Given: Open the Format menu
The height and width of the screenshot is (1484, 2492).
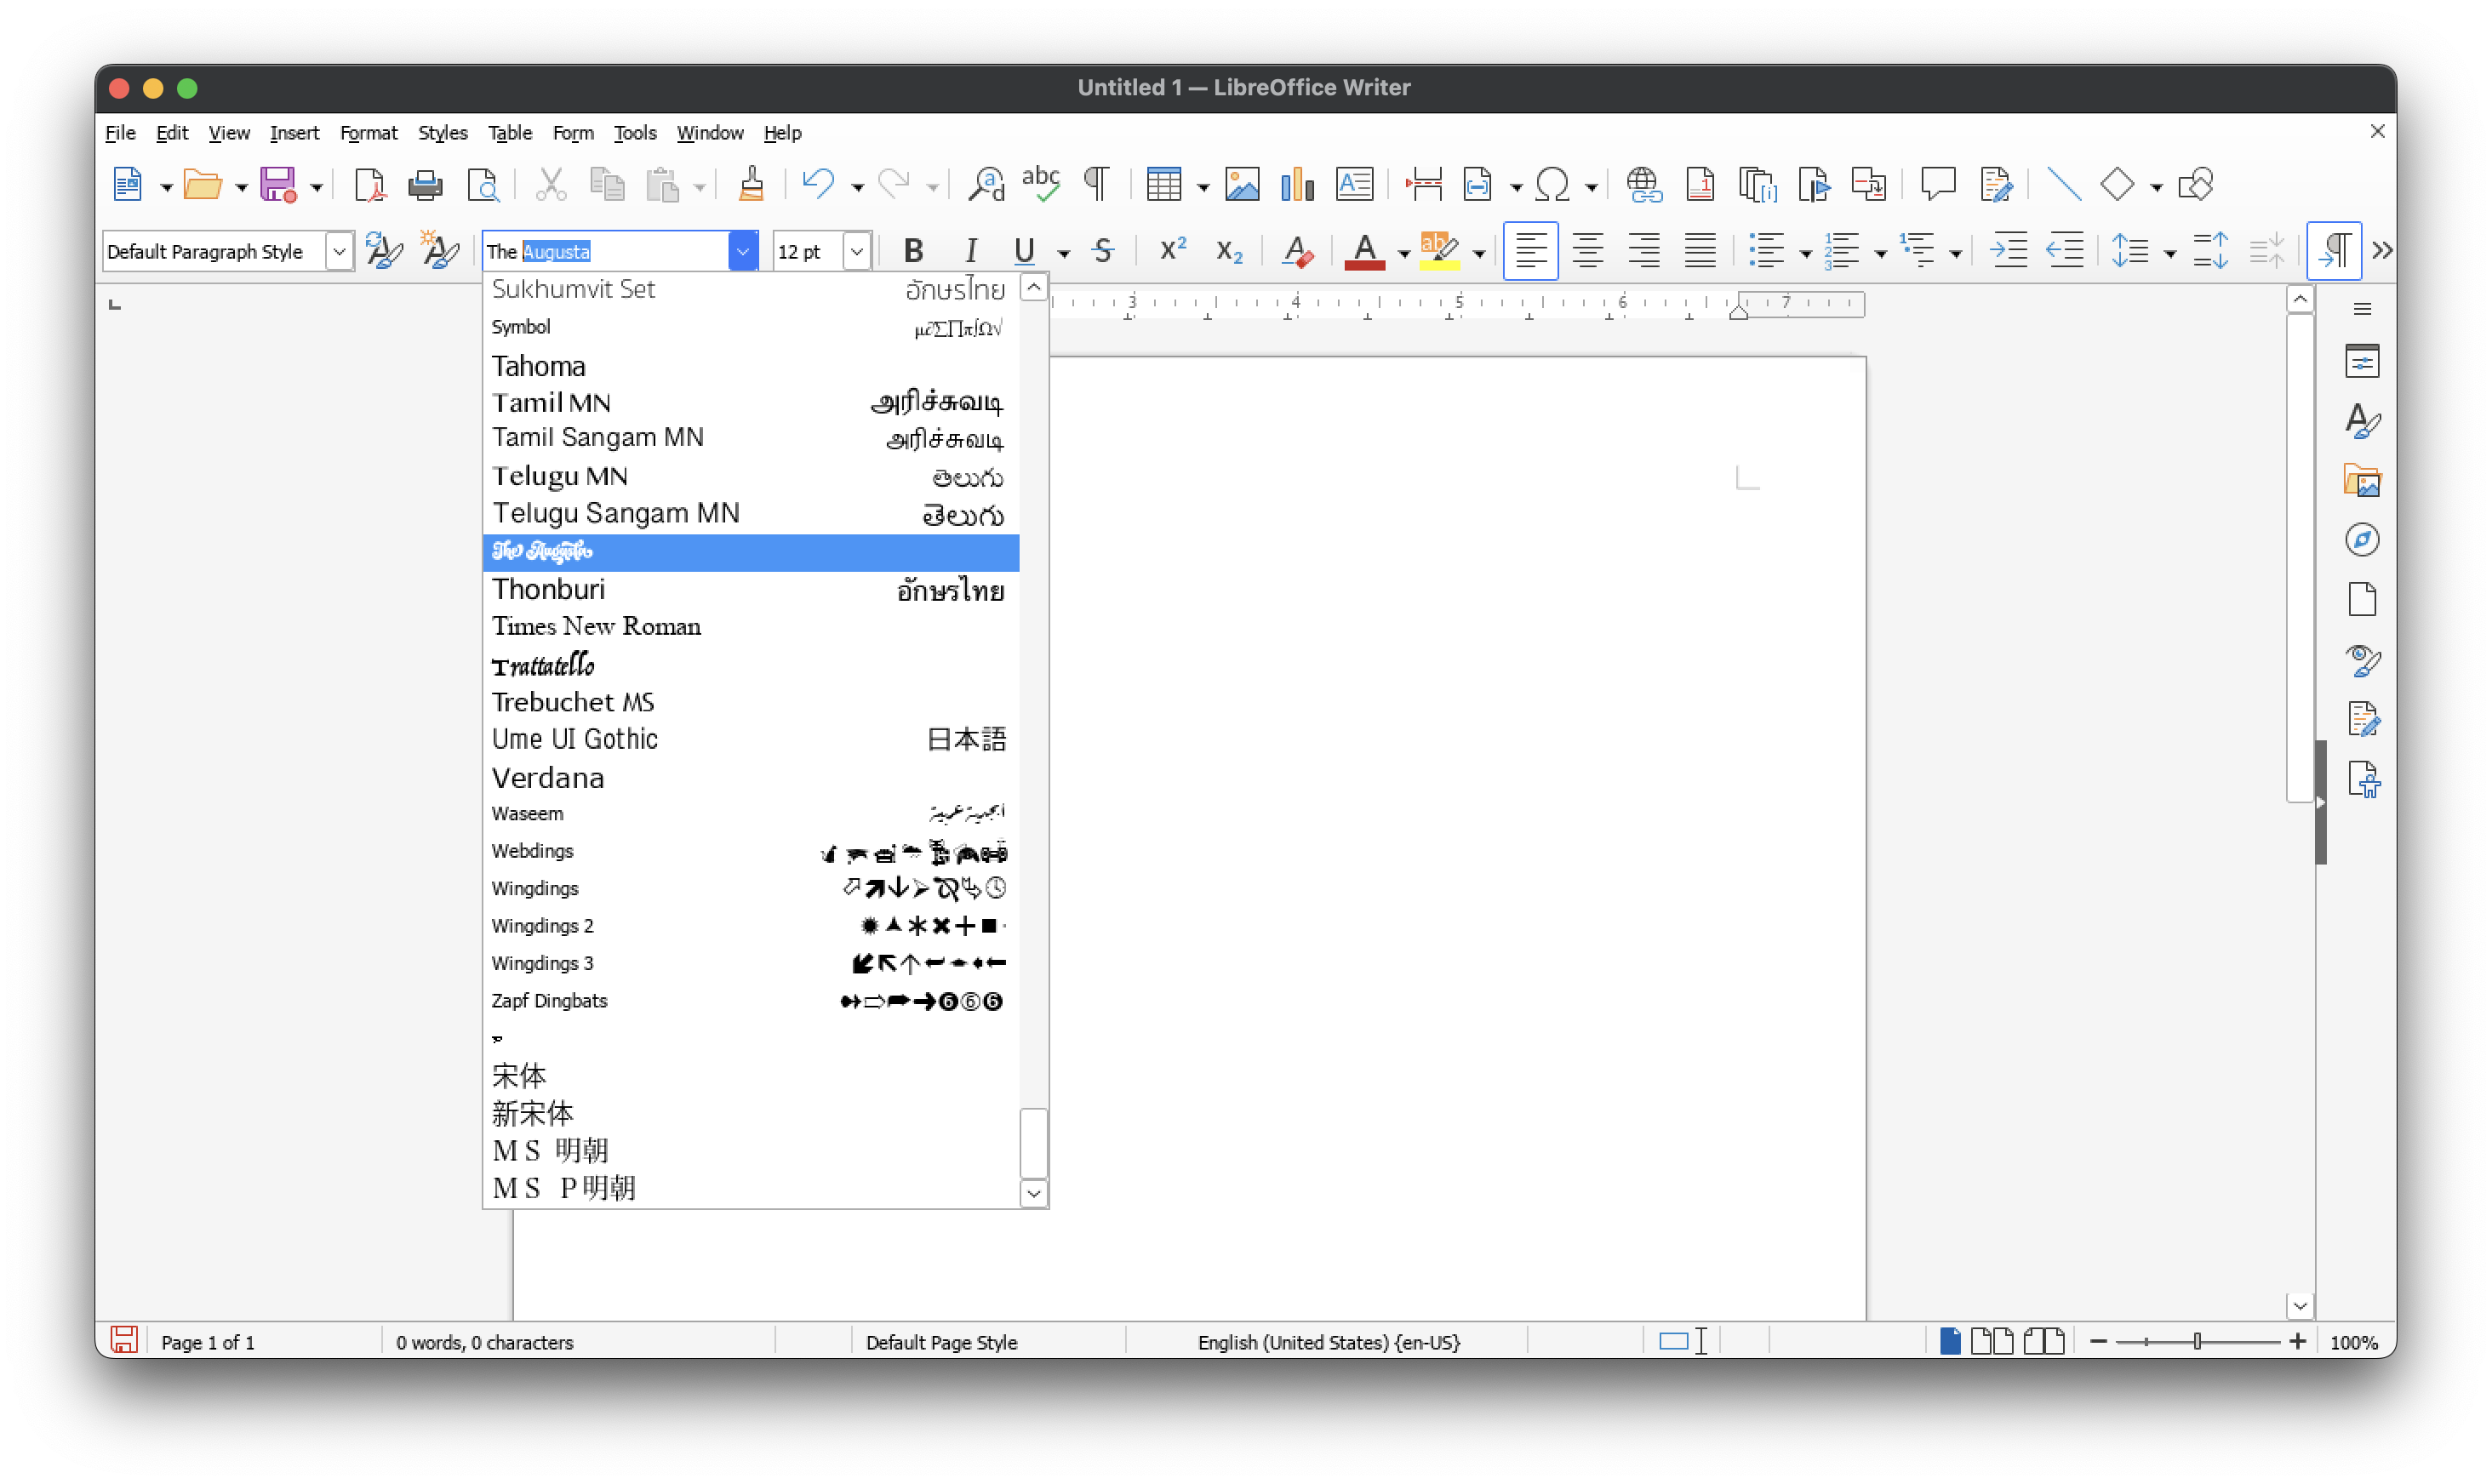Looking at the screenshot, I should coord(369,132).
